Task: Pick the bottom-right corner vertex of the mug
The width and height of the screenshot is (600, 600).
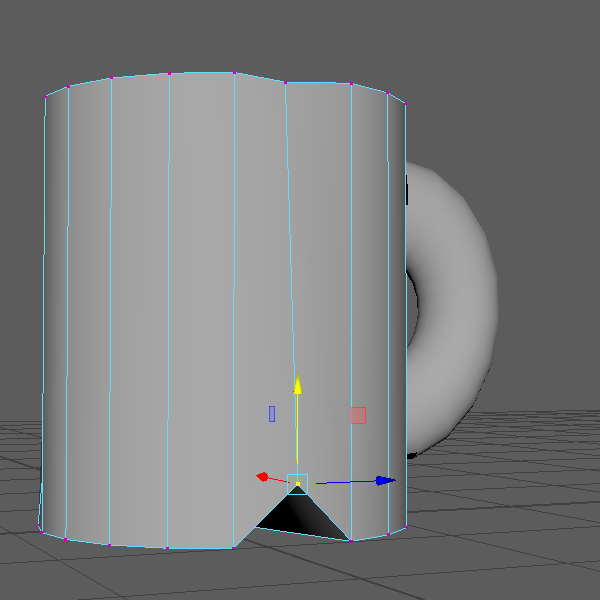Action: [405, 529]
